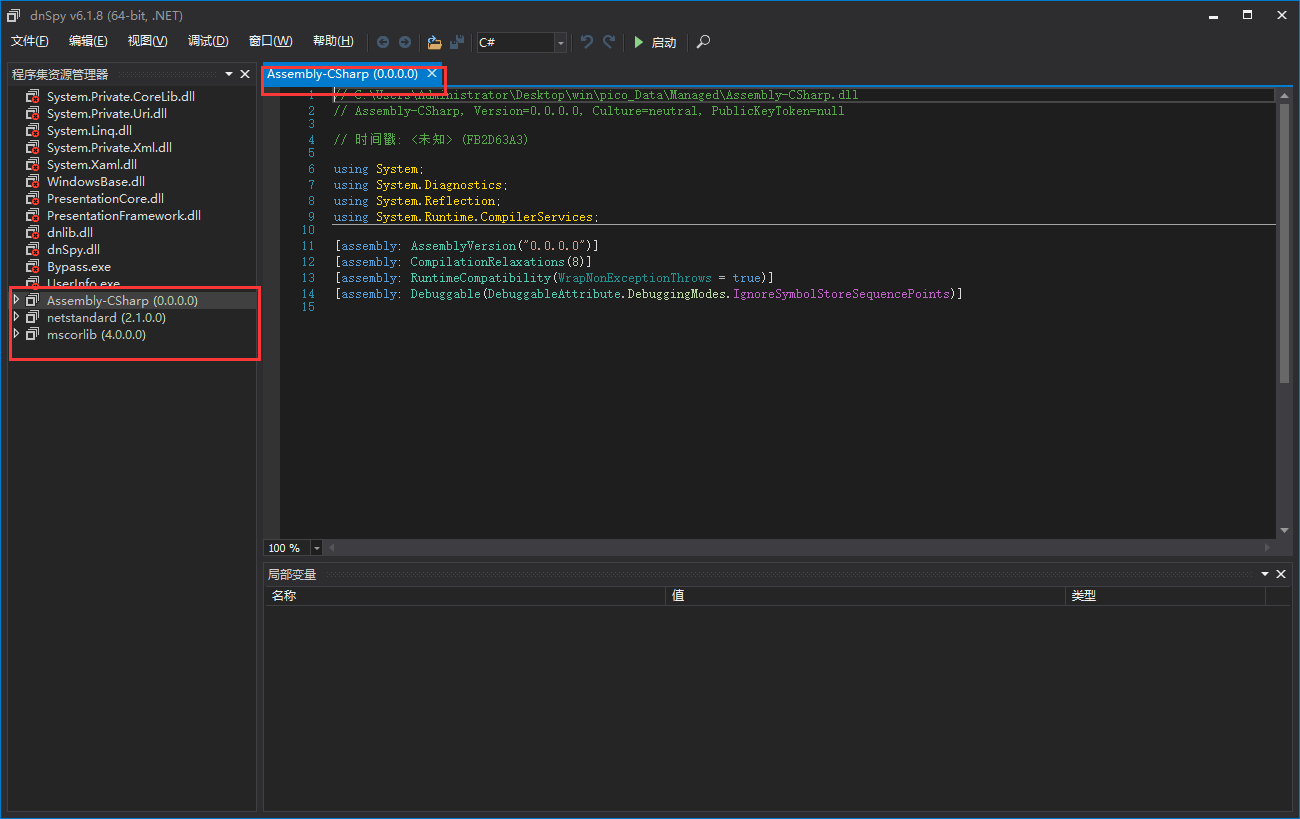Click the editor horizontal scroll-right arrow
Viewport: 1300px width, 819px height.
tap(1268, 548)
